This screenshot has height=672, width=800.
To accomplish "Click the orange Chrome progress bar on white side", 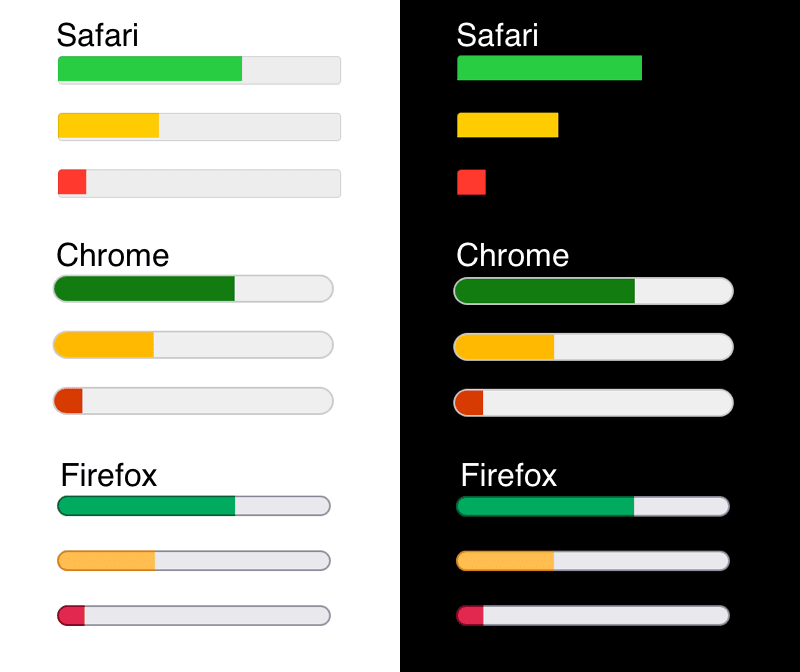I will (x=103, y=344).
